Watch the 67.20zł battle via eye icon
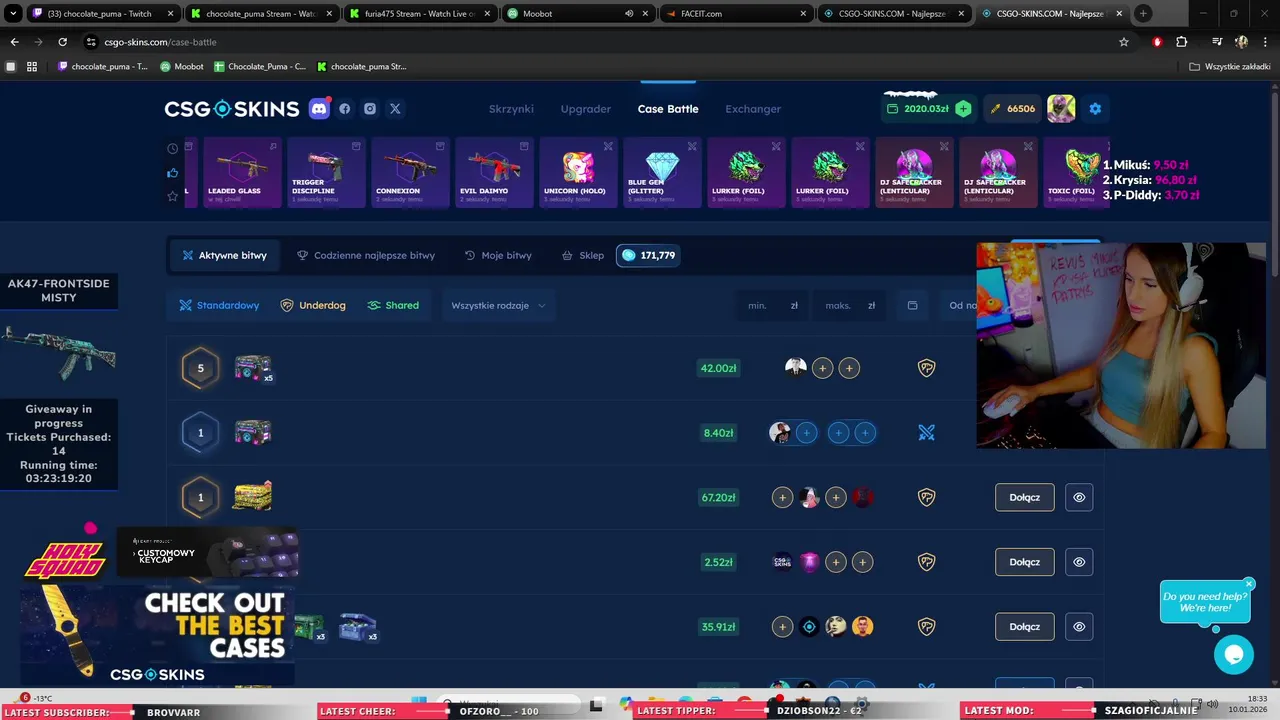 (x=1079, y=497)
